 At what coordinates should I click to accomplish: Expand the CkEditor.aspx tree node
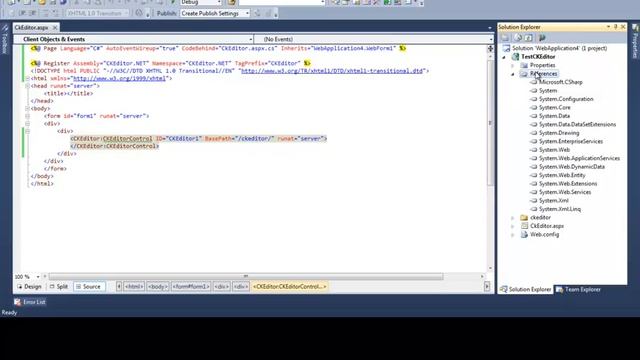(513, 226)
